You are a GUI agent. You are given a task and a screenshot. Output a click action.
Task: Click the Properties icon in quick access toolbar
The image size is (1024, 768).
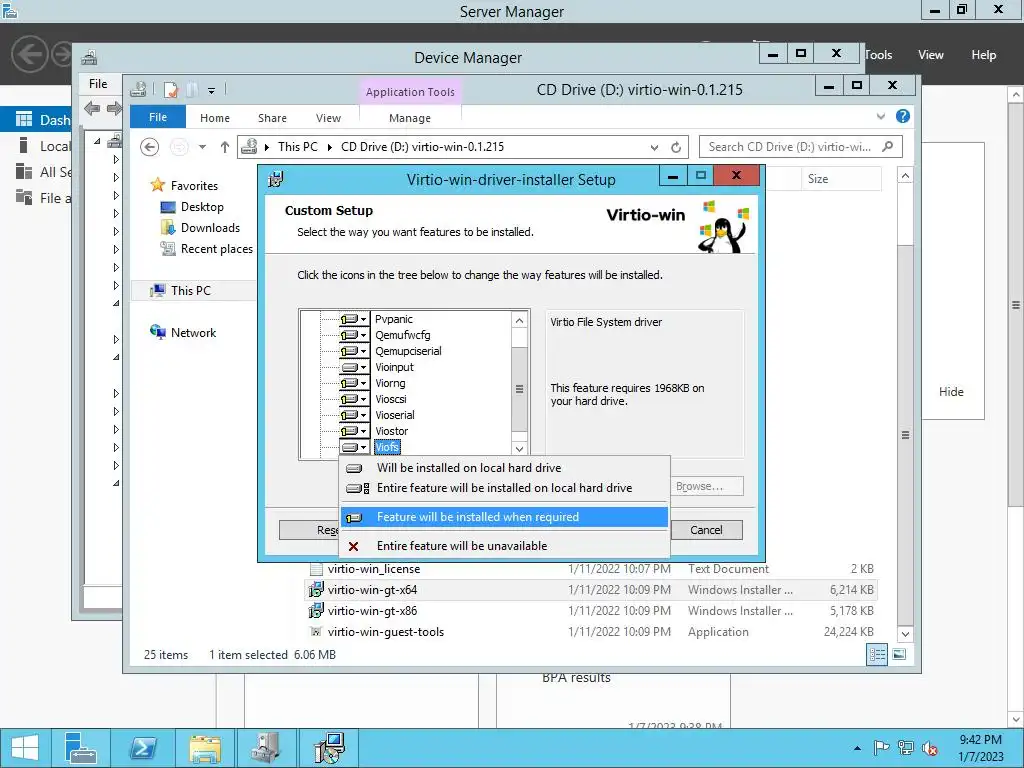point(171,89)
